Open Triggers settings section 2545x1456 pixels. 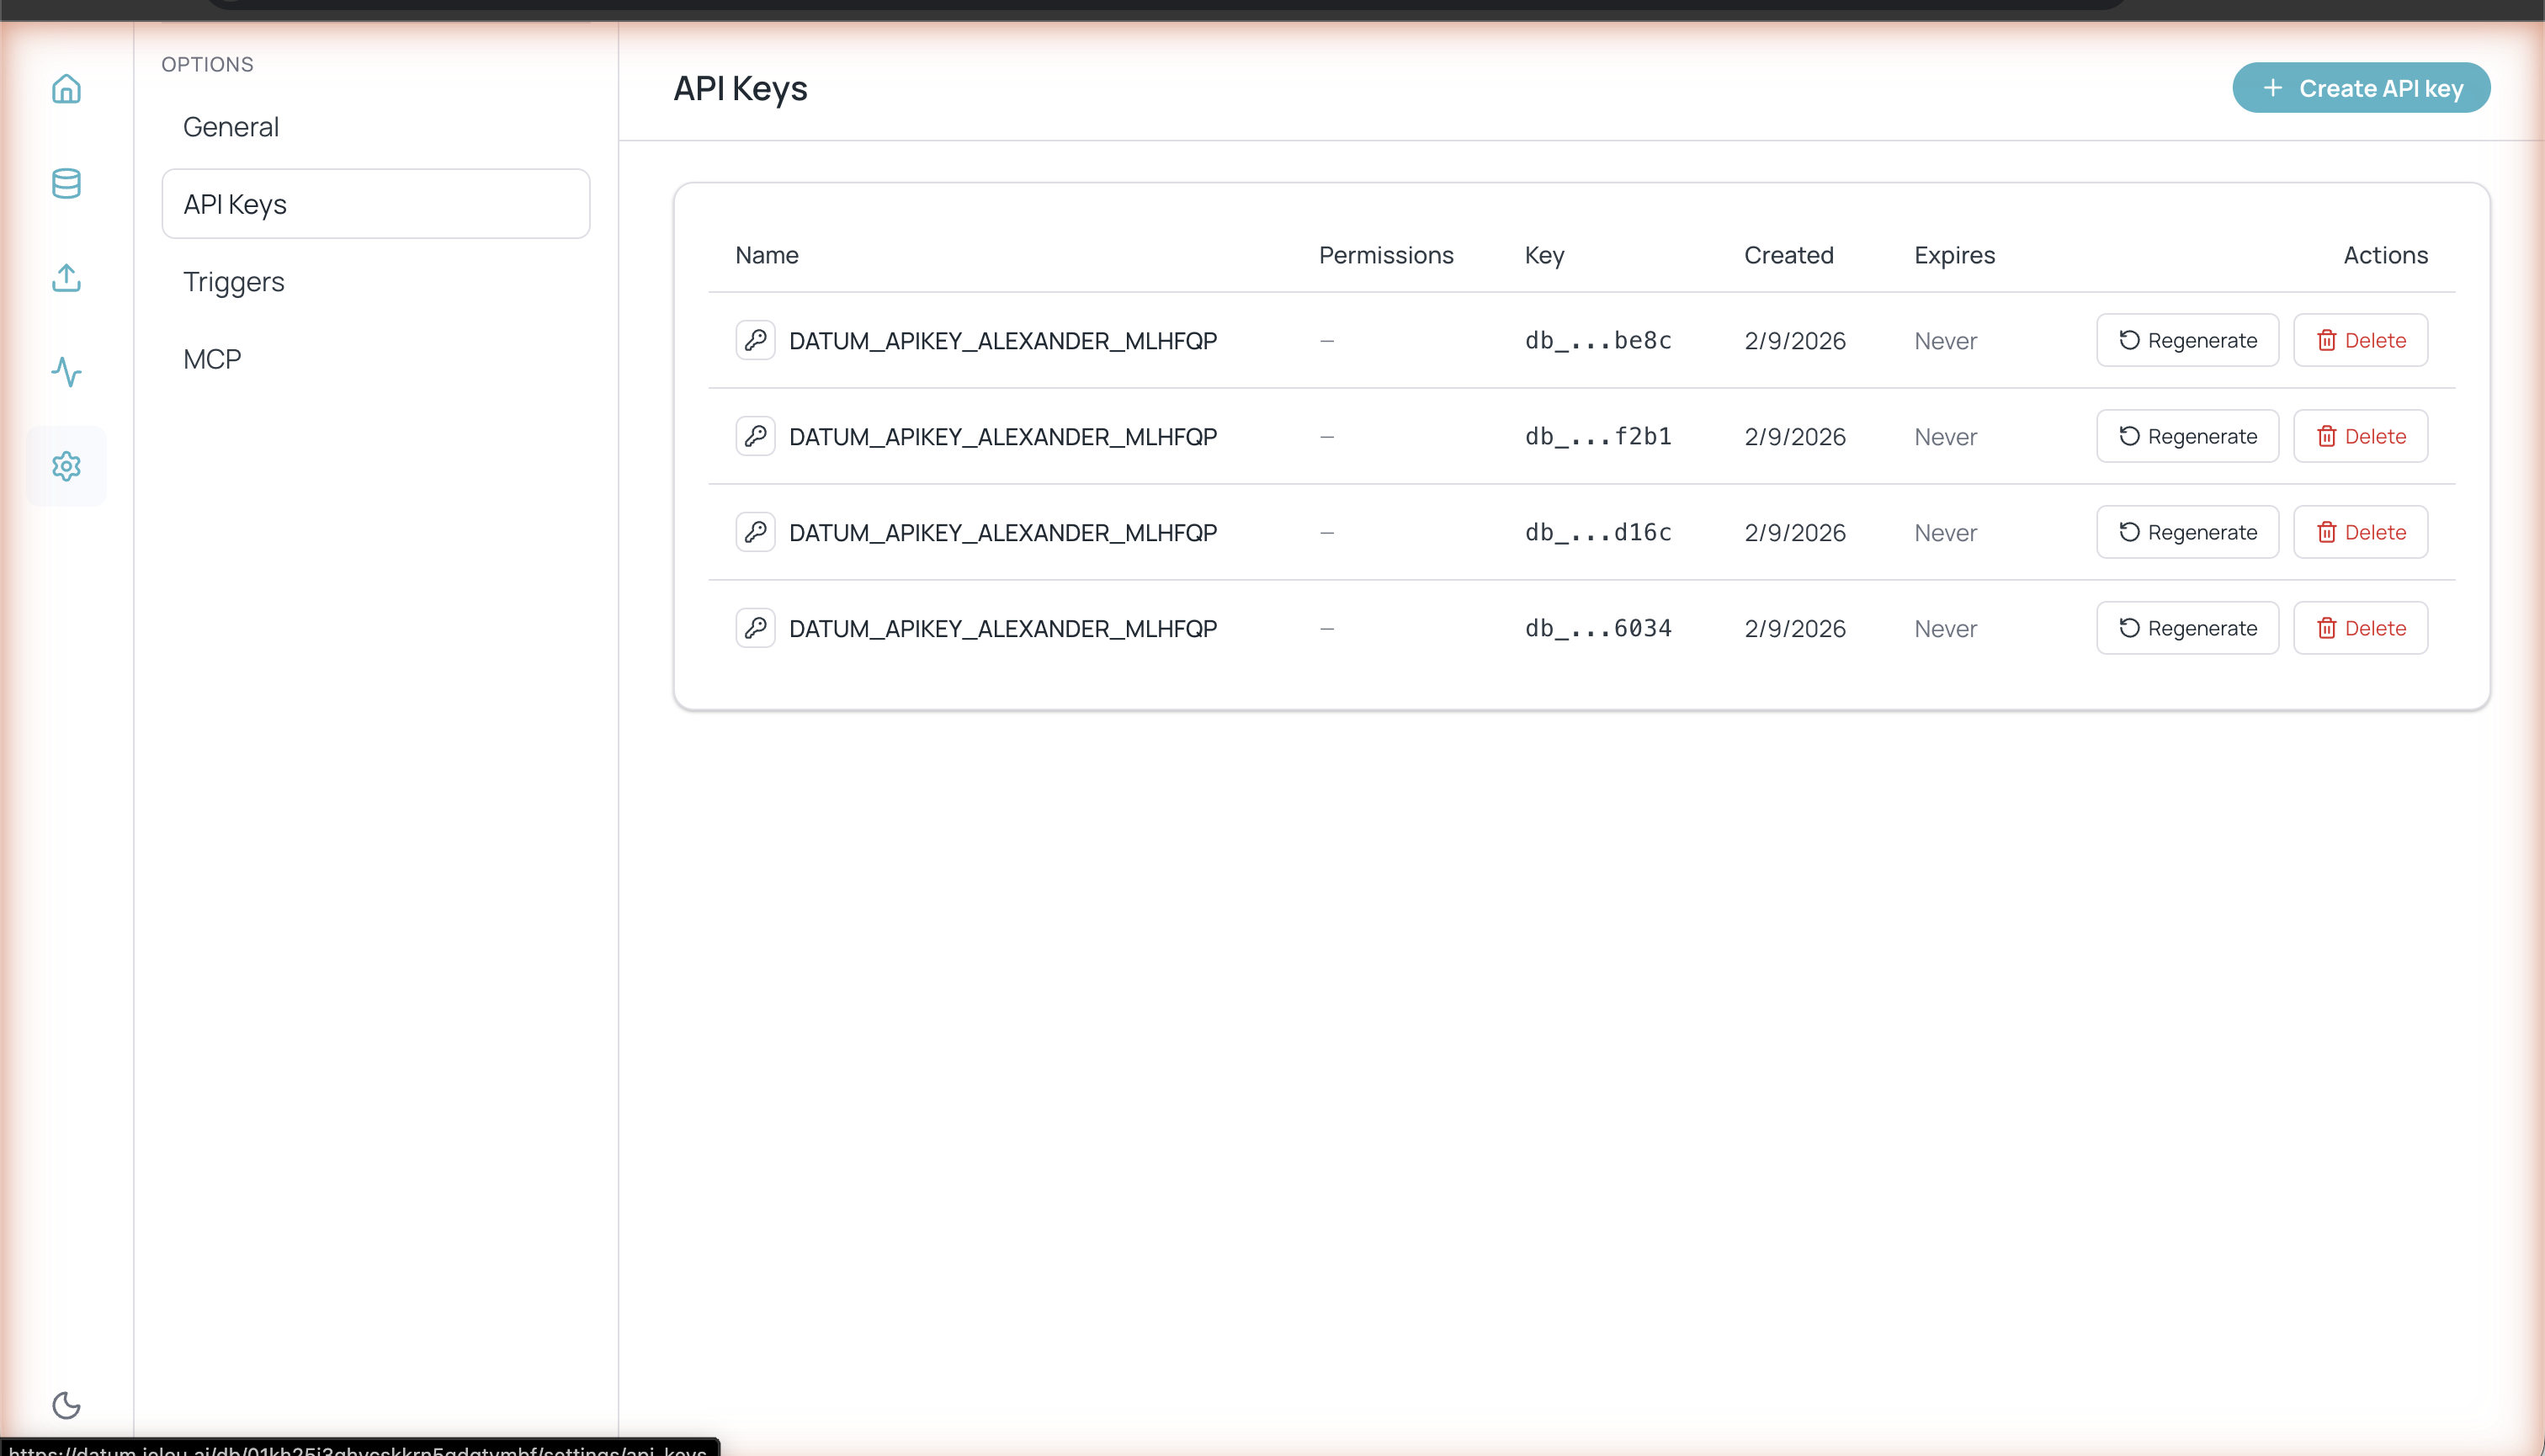(376, 282)
